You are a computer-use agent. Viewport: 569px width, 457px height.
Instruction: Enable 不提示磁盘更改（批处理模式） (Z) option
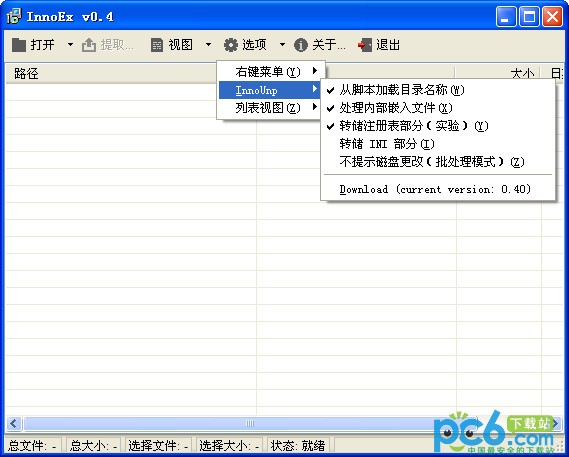(438, 162)
